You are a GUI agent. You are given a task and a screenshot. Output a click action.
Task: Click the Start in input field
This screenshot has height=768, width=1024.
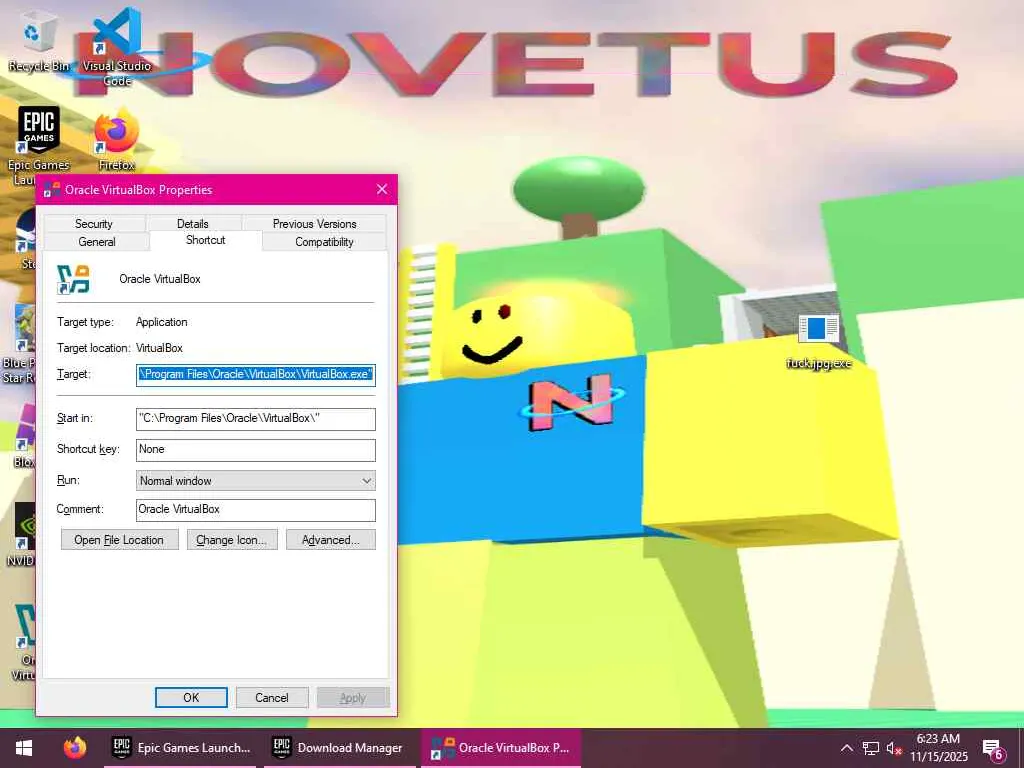pos(255,419)
